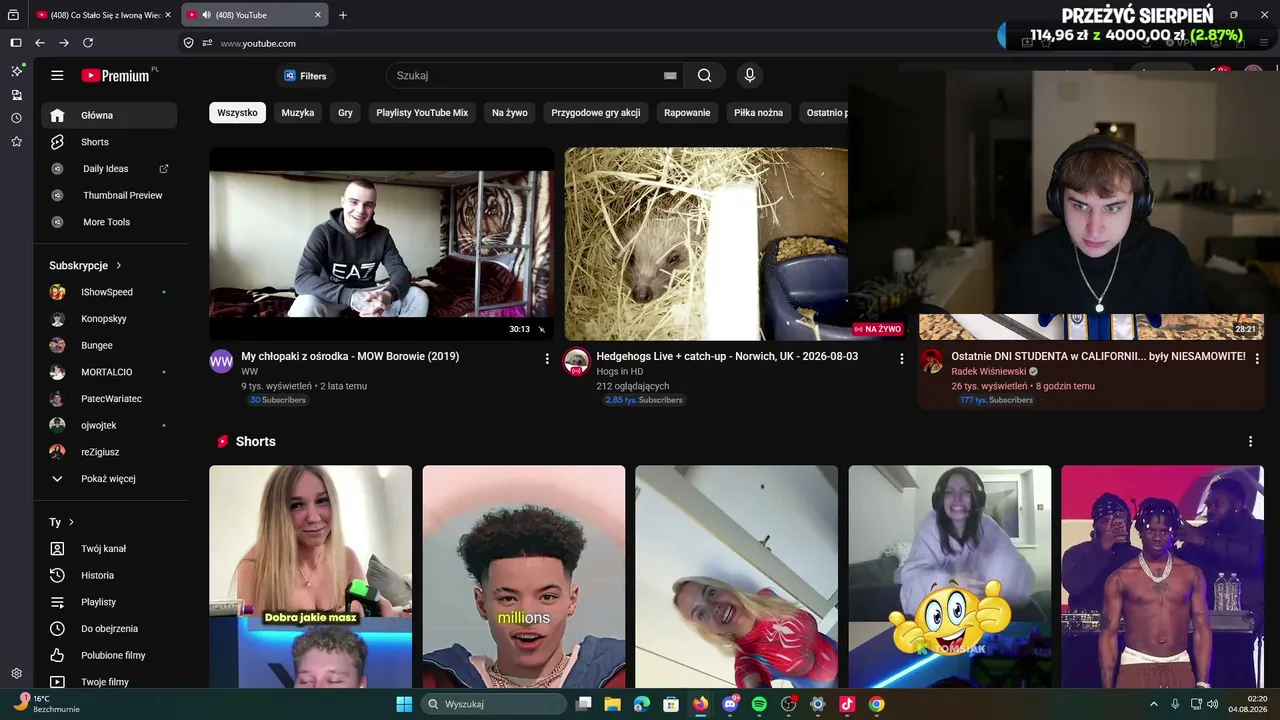Expand the Subskrypcje section

point(86,265)
